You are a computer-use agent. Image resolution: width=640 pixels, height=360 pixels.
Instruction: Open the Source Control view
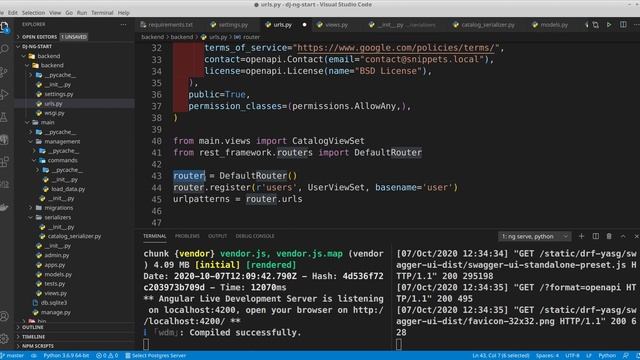4,72
